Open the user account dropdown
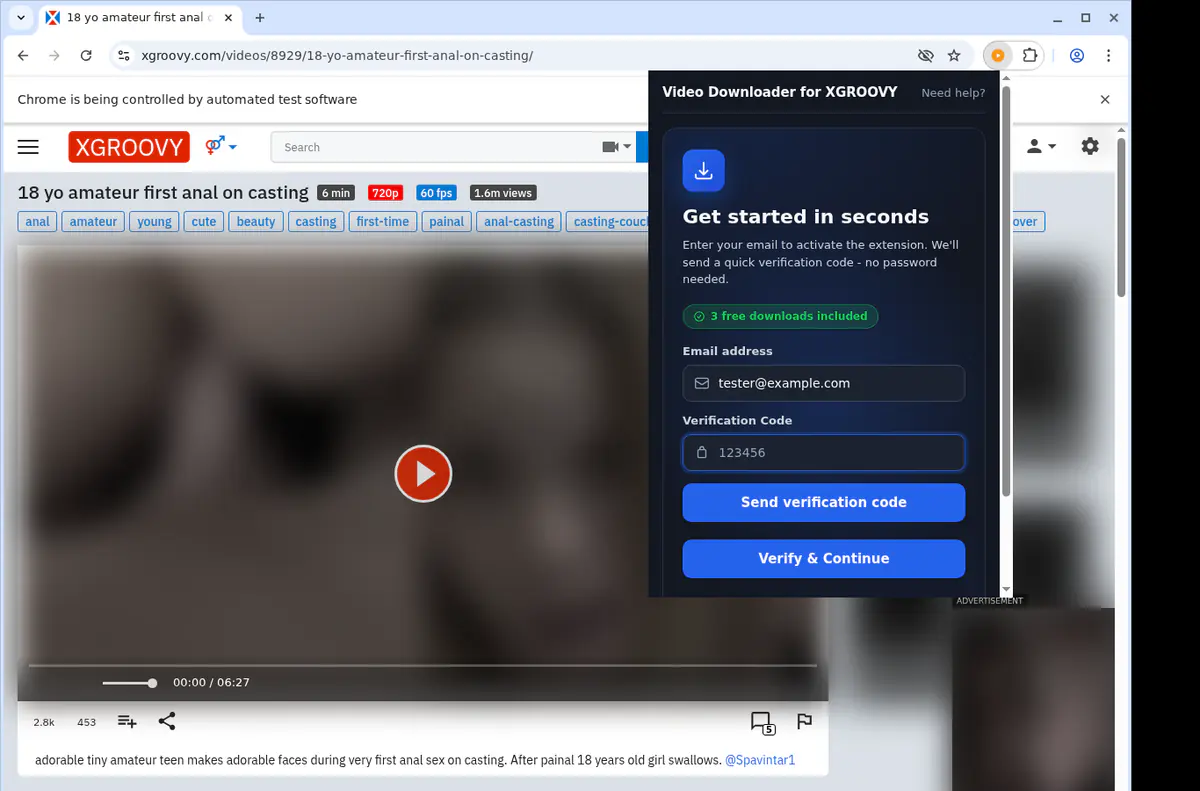The height and width of the screenshot is (791, 1200). [x=1041, y=147]
